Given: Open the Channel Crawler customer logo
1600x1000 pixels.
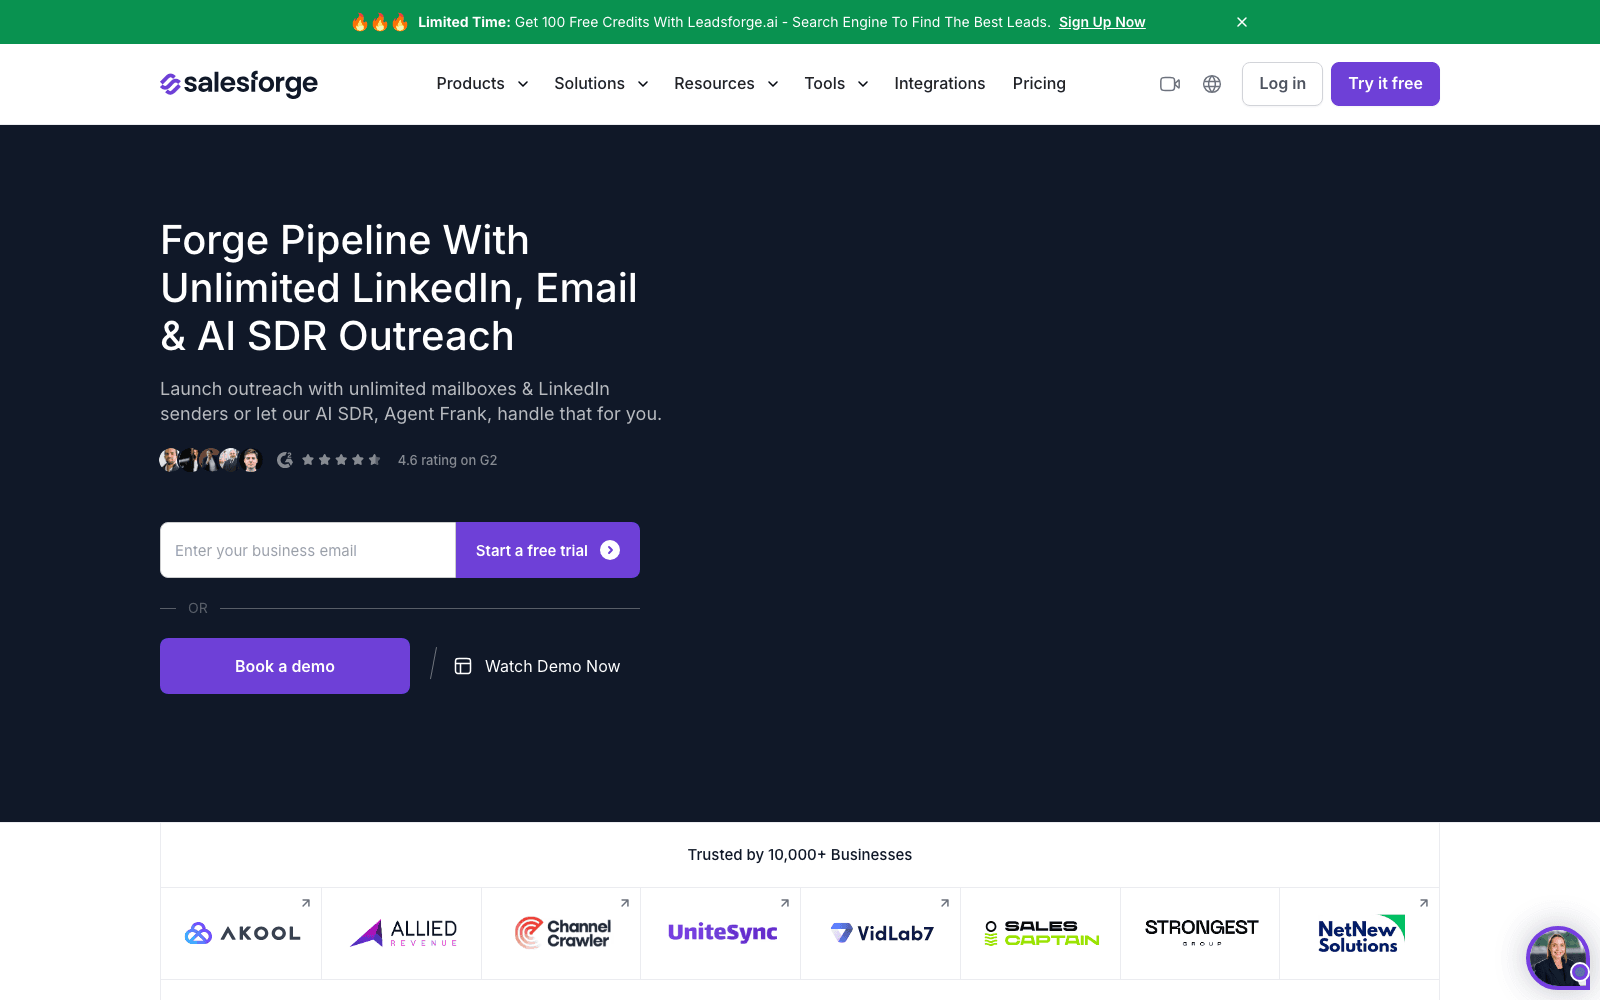Looking at the screenshot, I should (562, 933).
